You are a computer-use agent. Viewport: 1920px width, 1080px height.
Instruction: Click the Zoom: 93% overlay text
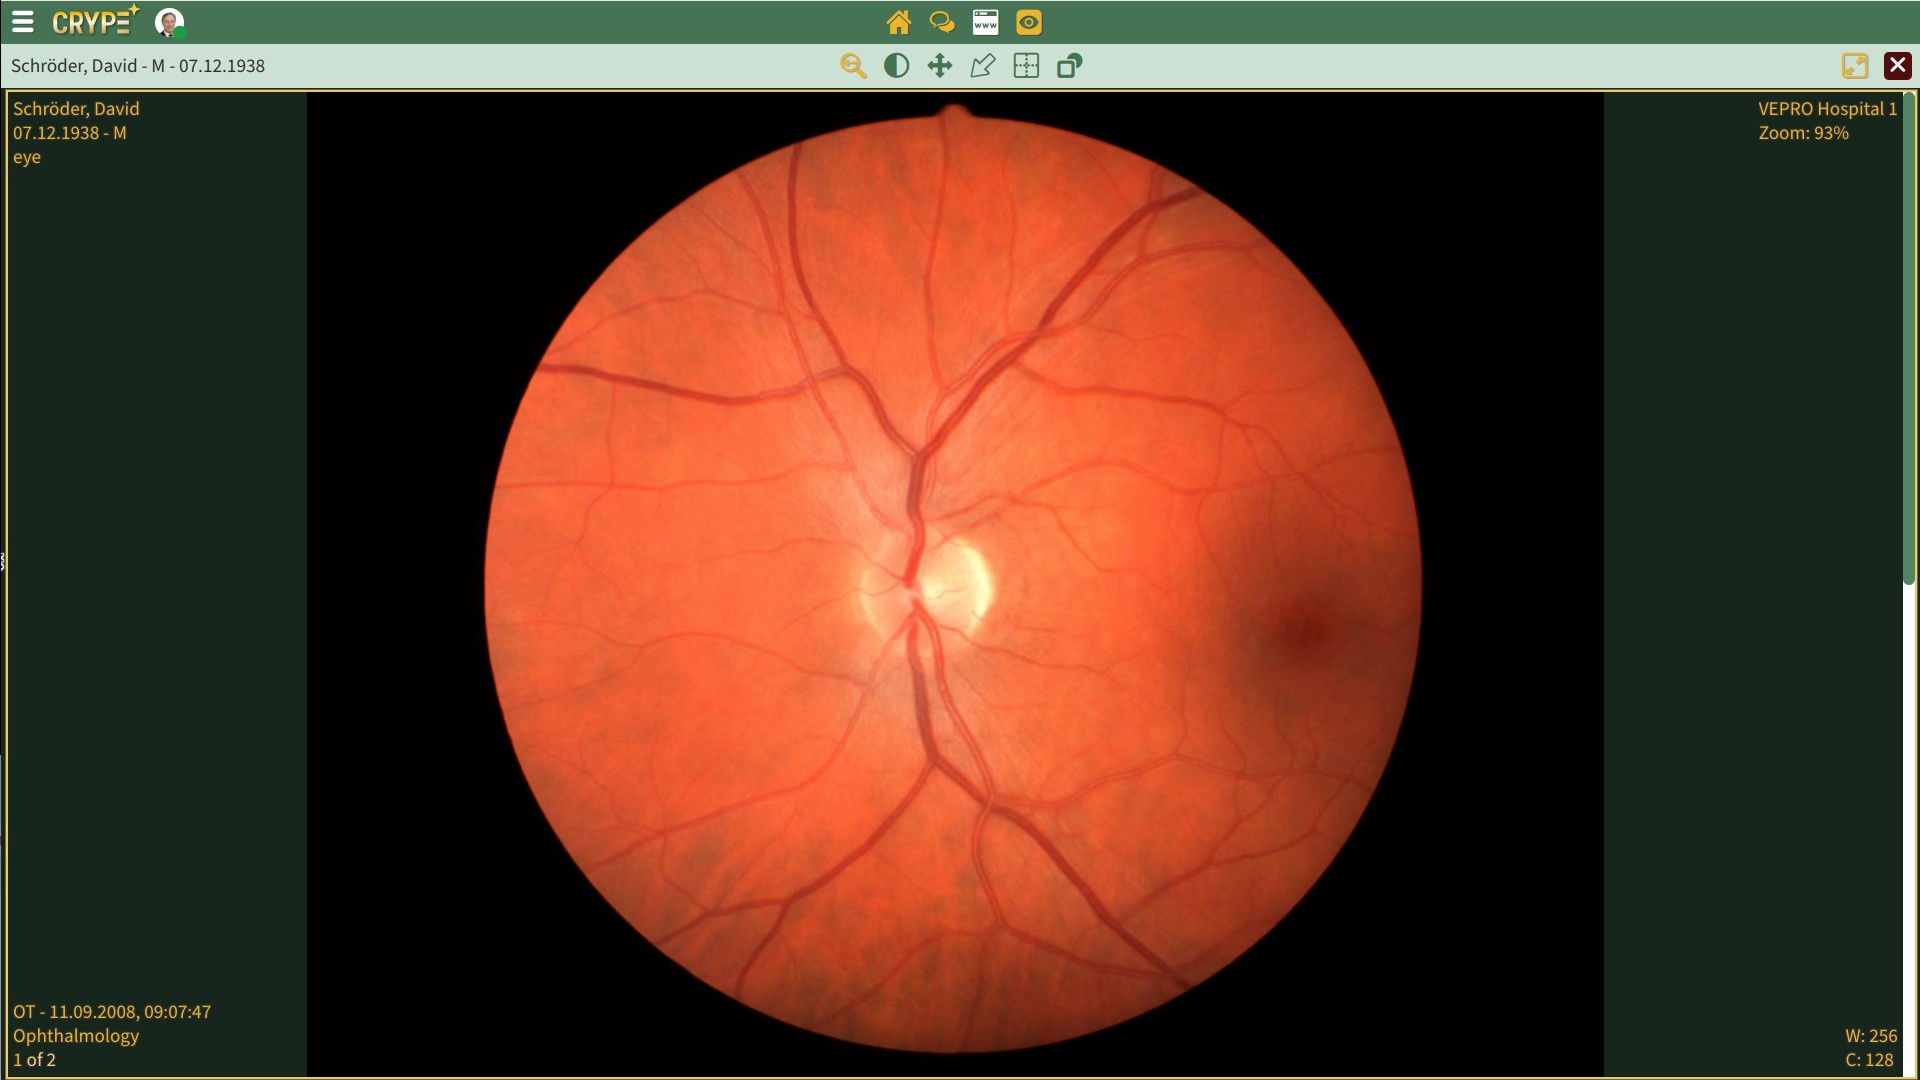(1803, 133)
